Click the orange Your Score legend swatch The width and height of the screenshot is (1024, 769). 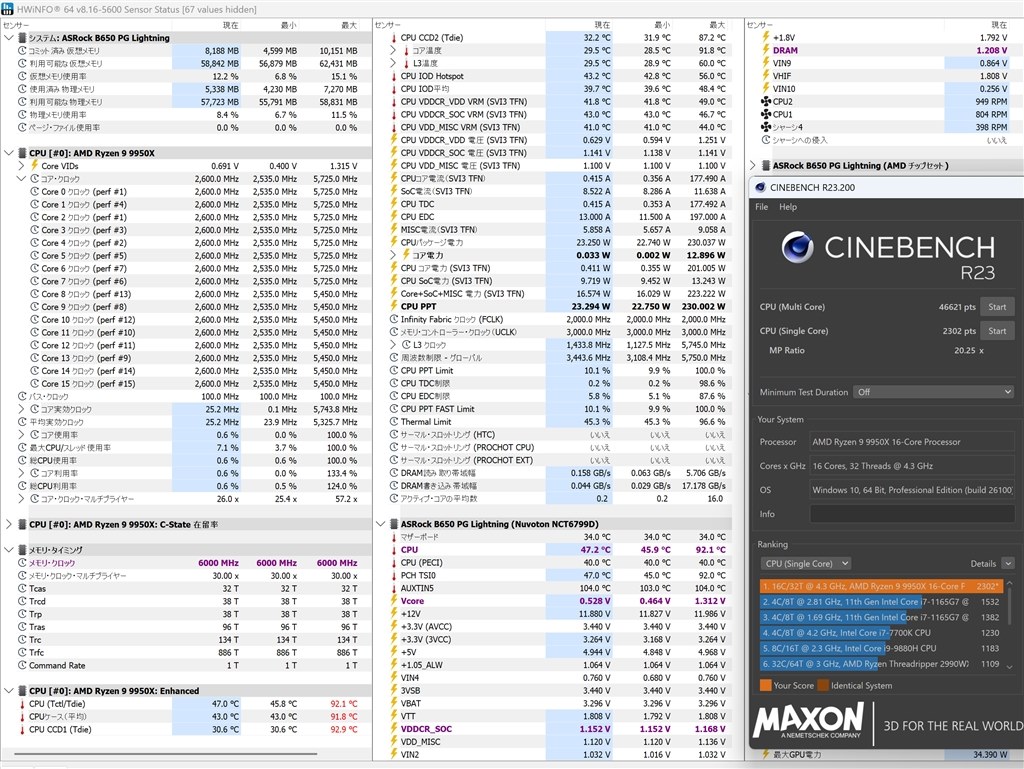pyautogui.click(x=765, y=685)
